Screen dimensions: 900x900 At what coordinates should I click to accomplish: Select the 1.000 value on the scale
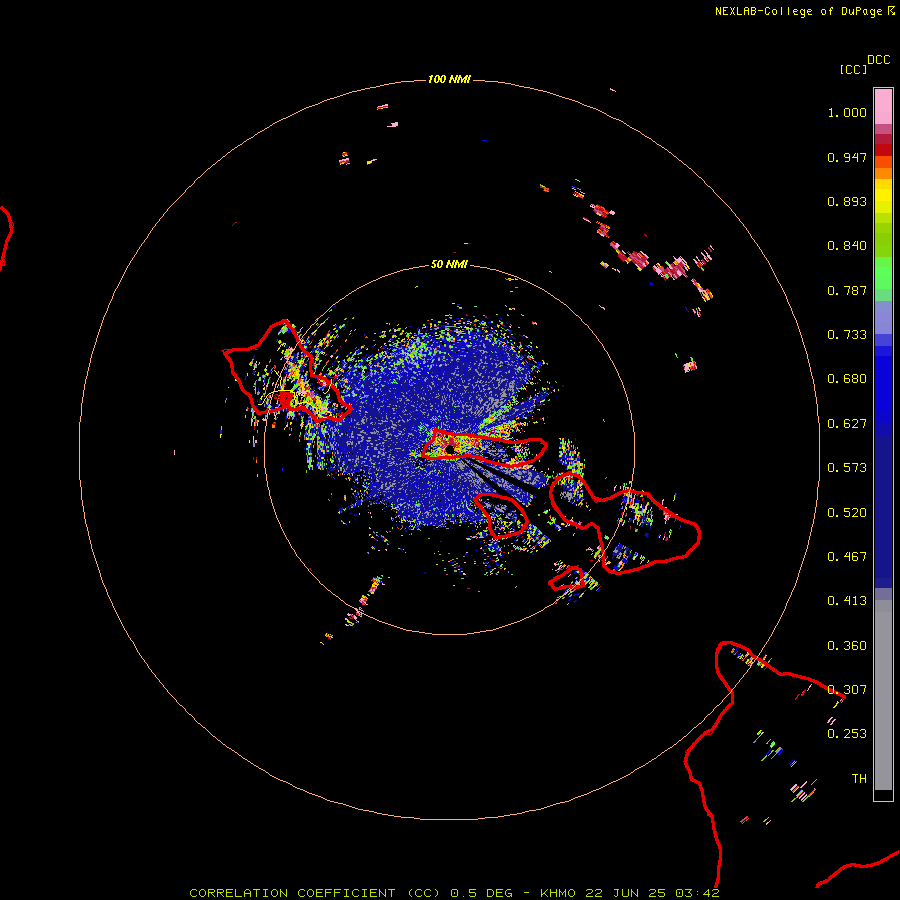click(847, 112)
